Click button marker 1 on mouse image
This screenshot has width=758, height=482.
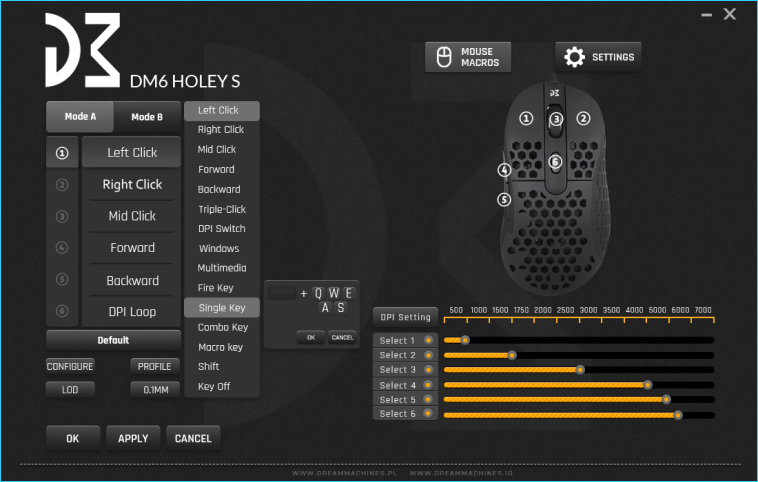tap(526, 118)
